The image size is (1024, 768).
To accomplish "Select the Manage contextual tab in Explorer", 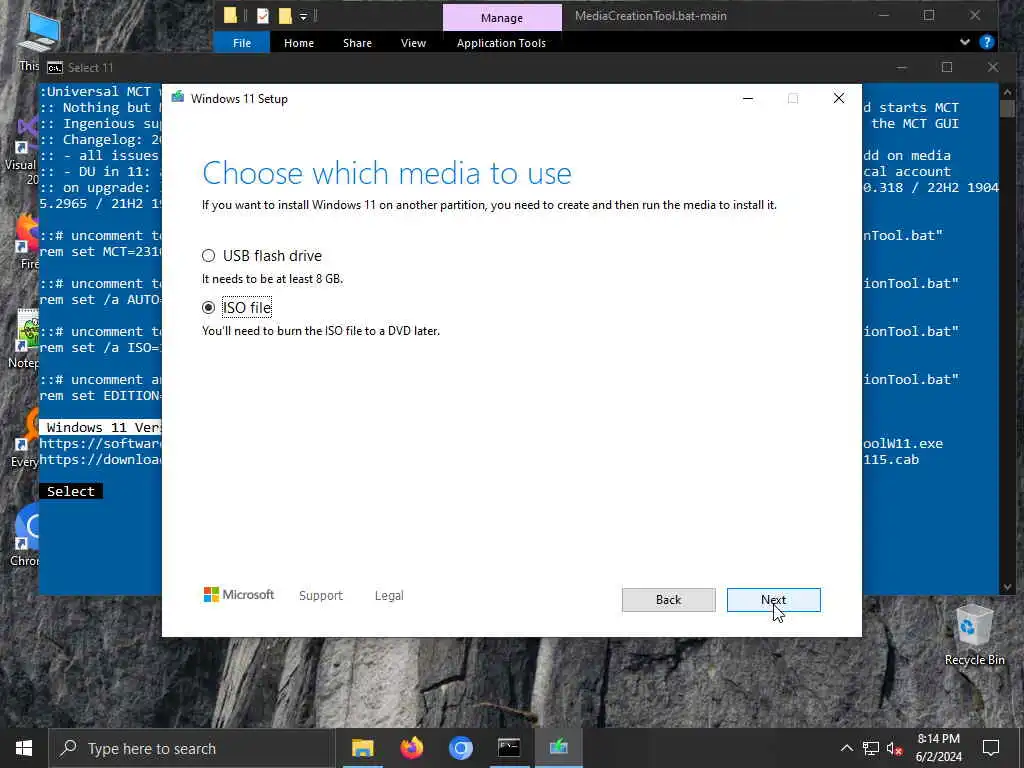I will tap(502, 18).
